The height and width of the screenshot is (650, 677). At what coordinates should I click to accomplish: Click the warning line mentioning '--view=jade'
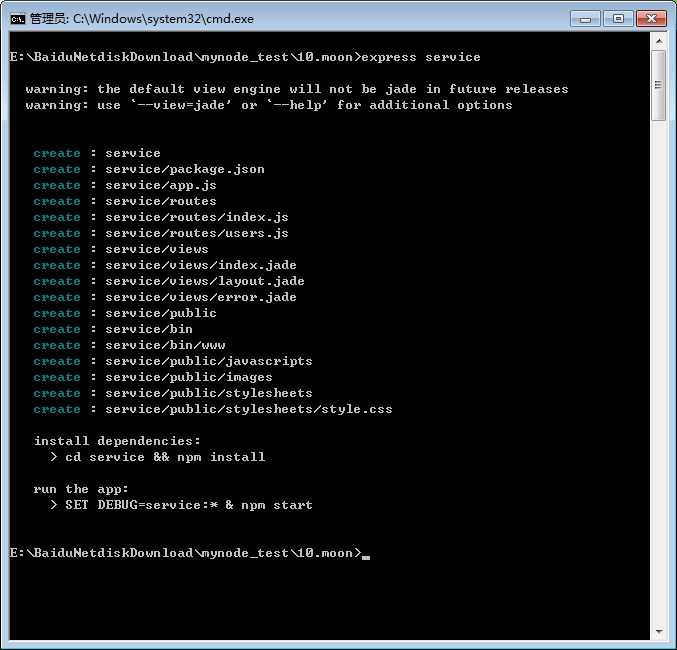pyautogui.click(x=269, y=105)
